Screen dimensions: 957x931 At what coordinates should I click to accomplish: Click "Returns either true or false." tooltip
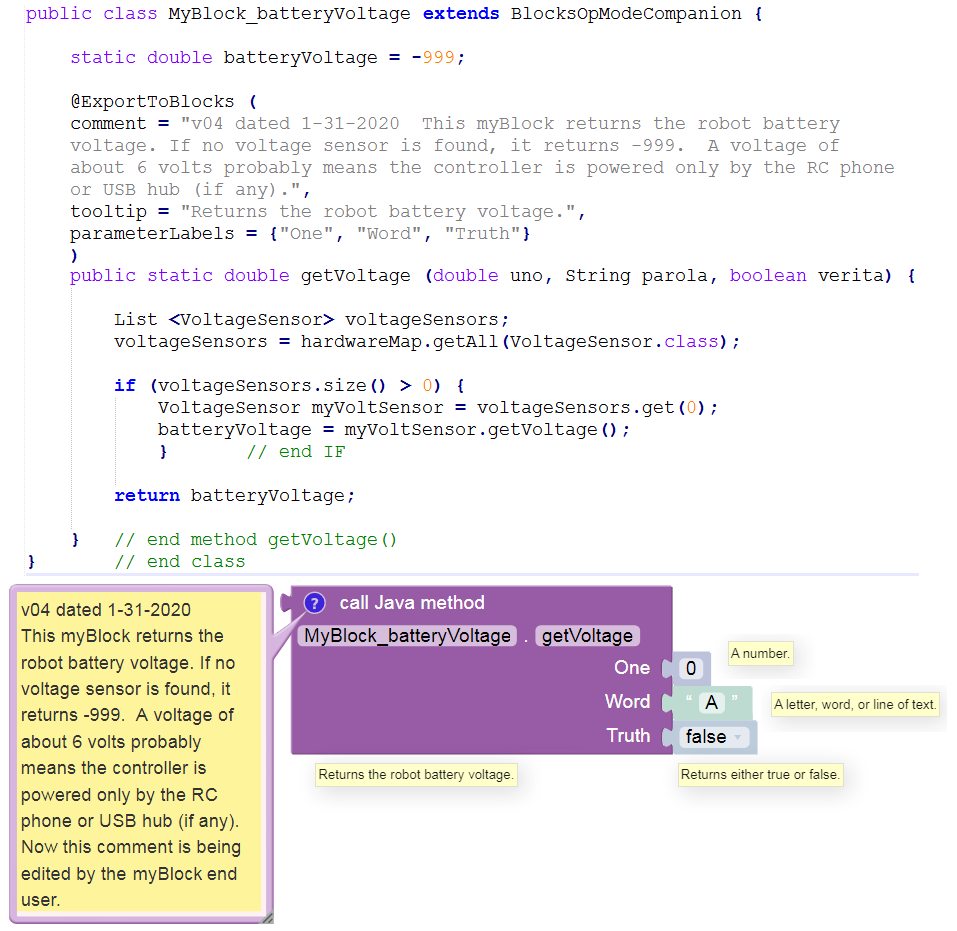tap(760, 774)
